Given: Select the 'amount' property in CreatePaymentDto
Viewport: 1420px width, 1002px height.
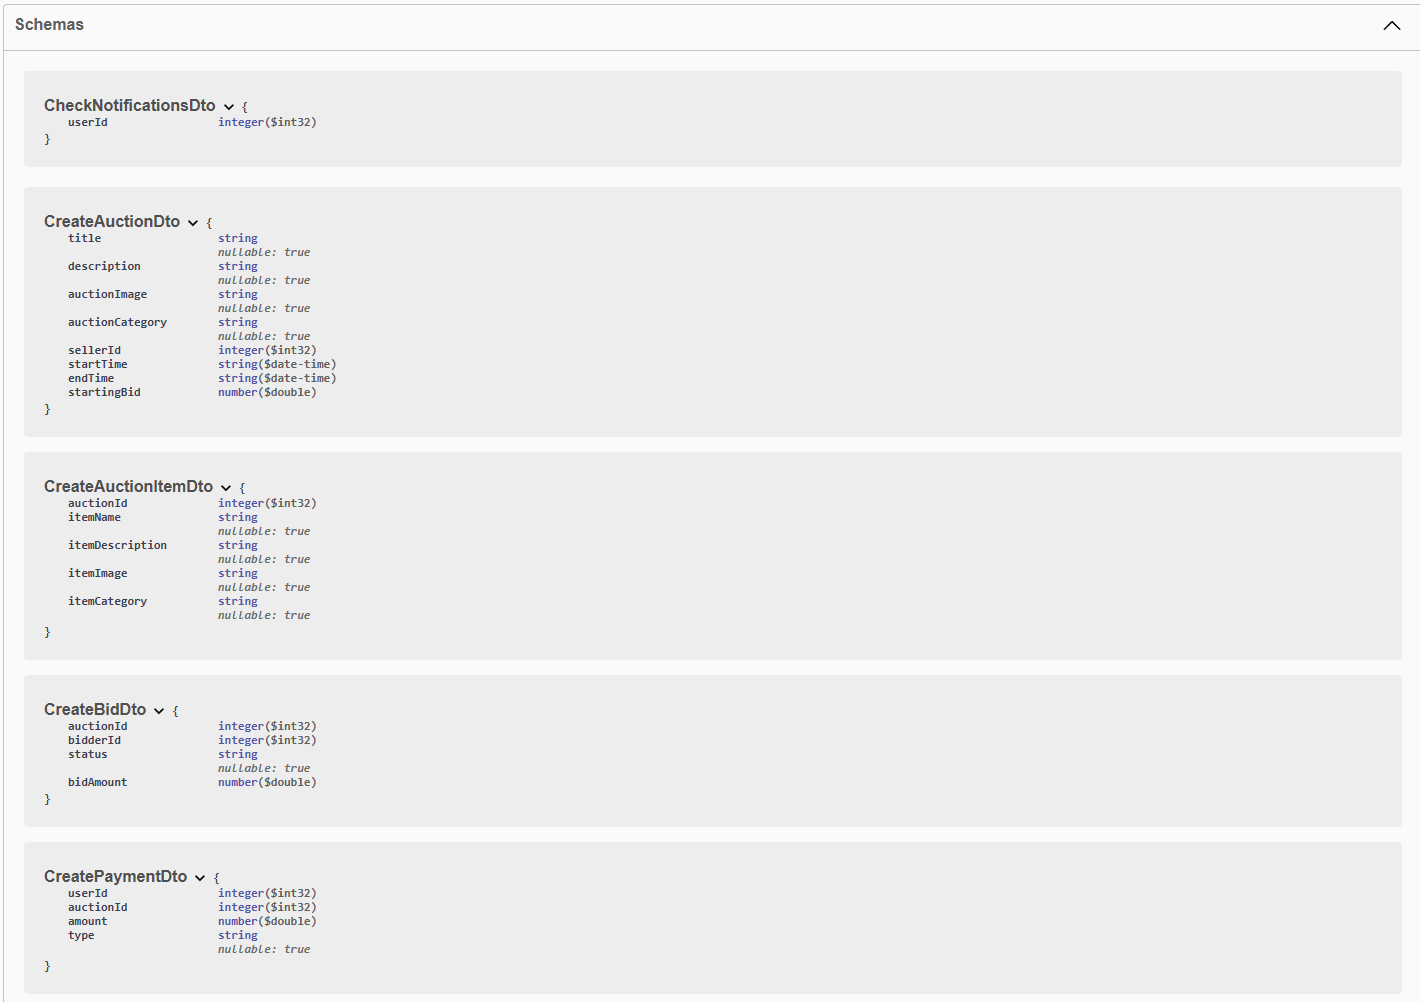Looking at the screenshot, I should (x=88, y=921).
